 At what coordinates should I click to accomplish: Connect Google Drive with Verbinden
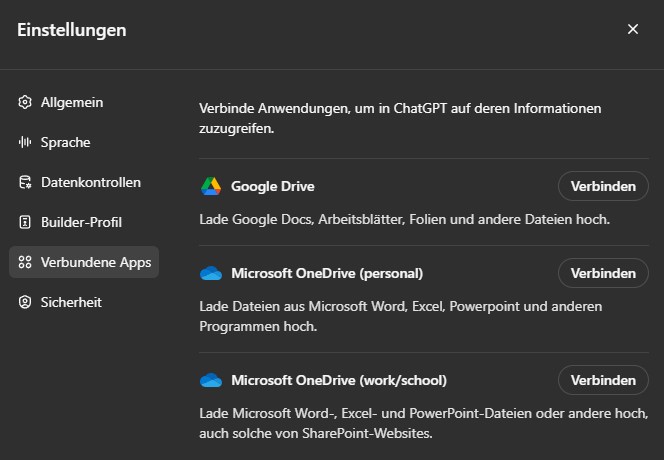pyautogui.click(x=603, y=186)
